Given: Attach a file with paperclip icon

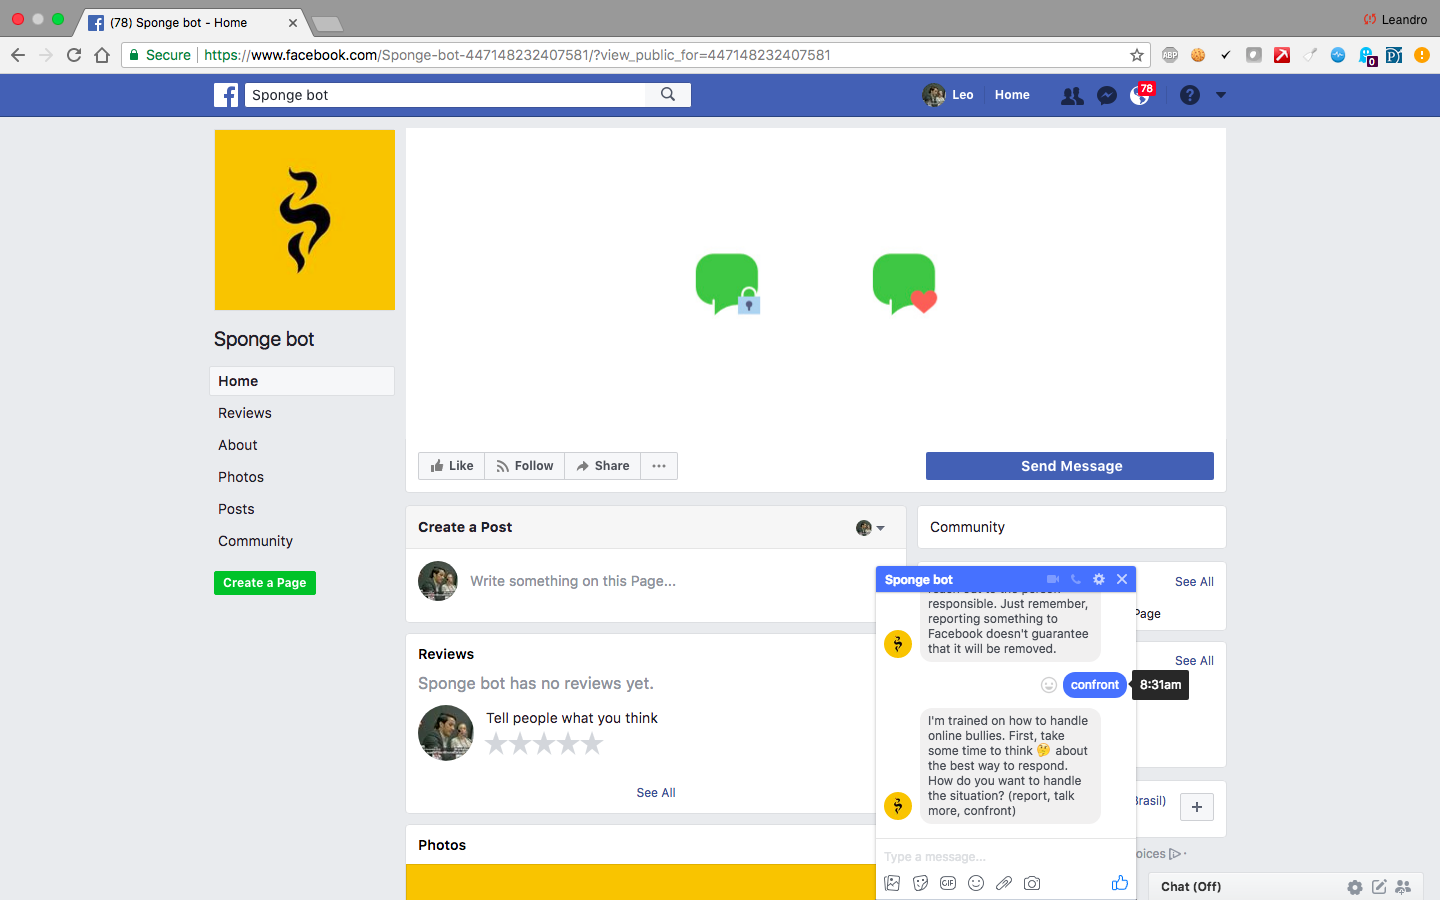Looking at the screenshot, I should pos(1004,883).
